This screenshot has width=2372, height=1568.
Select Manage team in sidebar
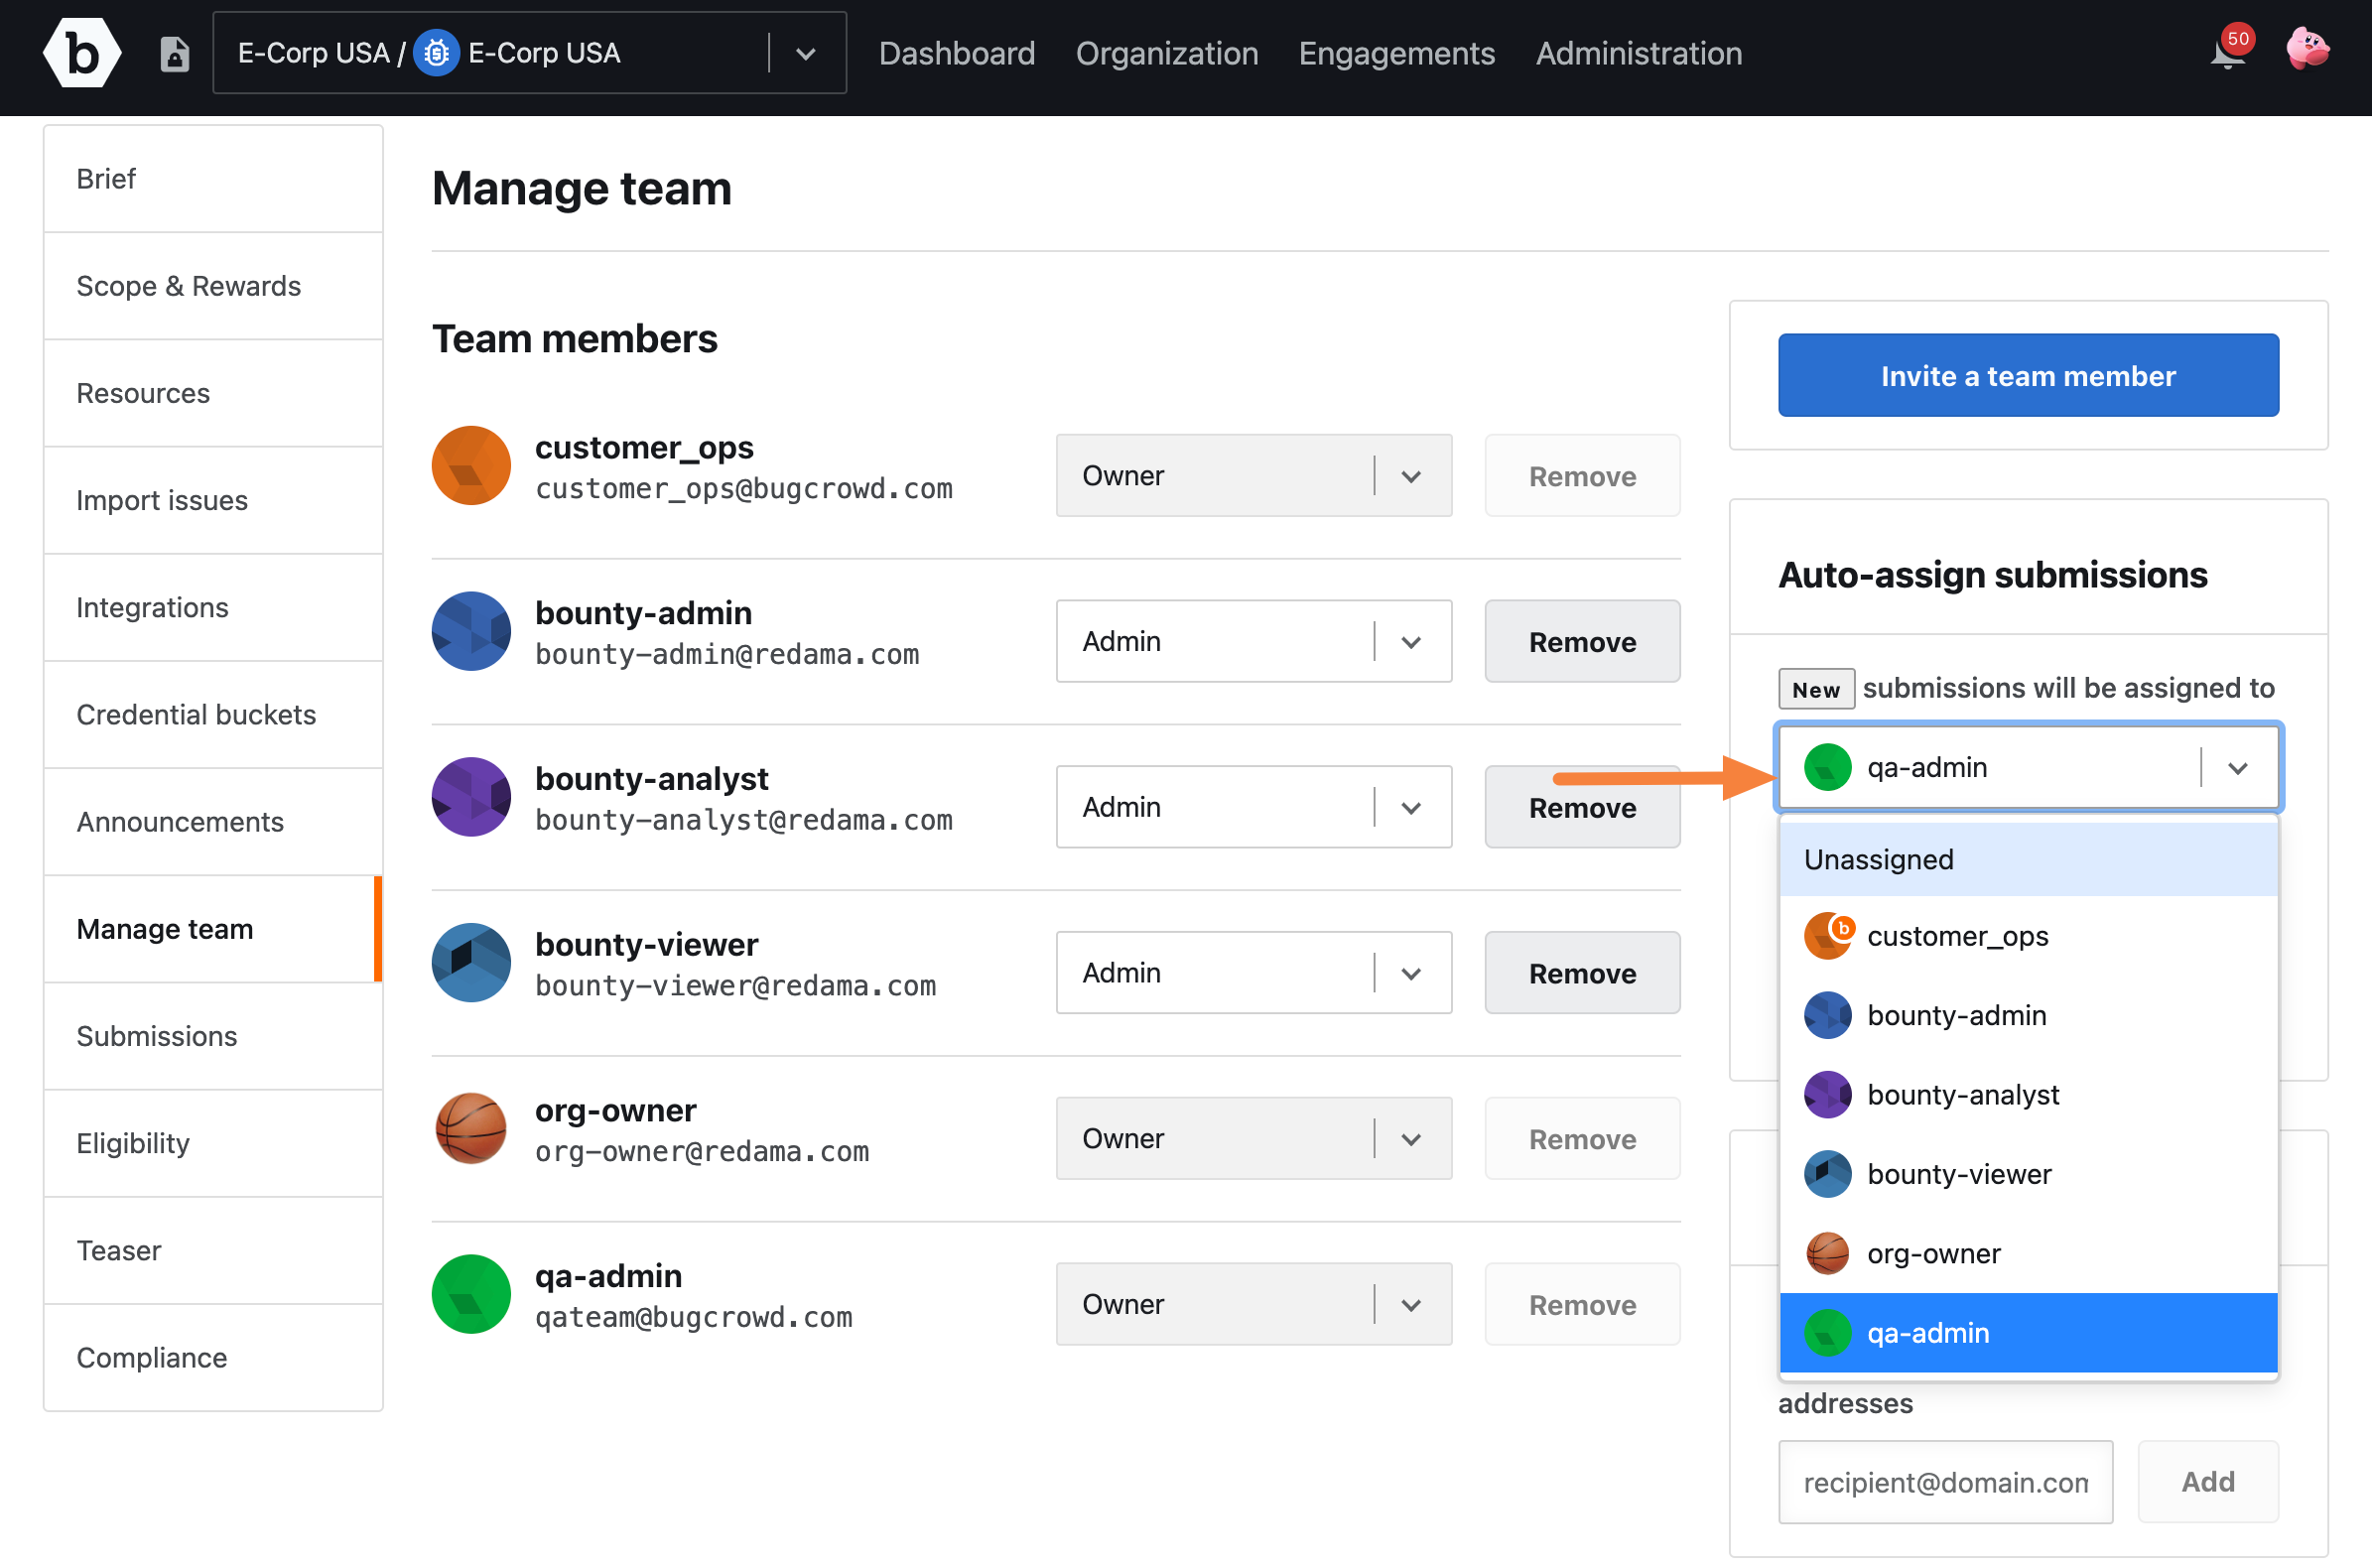click(x=213, y=929)
